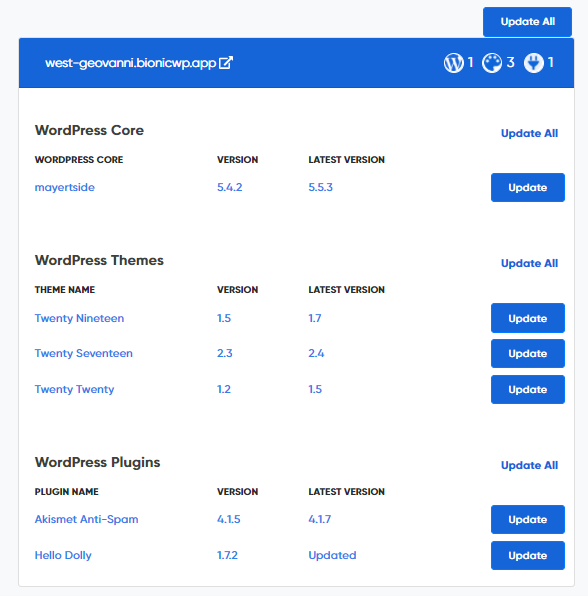The image size is (588, 596).
Task: Update the Twenty Nineteen theme
Action: tap(528, 318)
